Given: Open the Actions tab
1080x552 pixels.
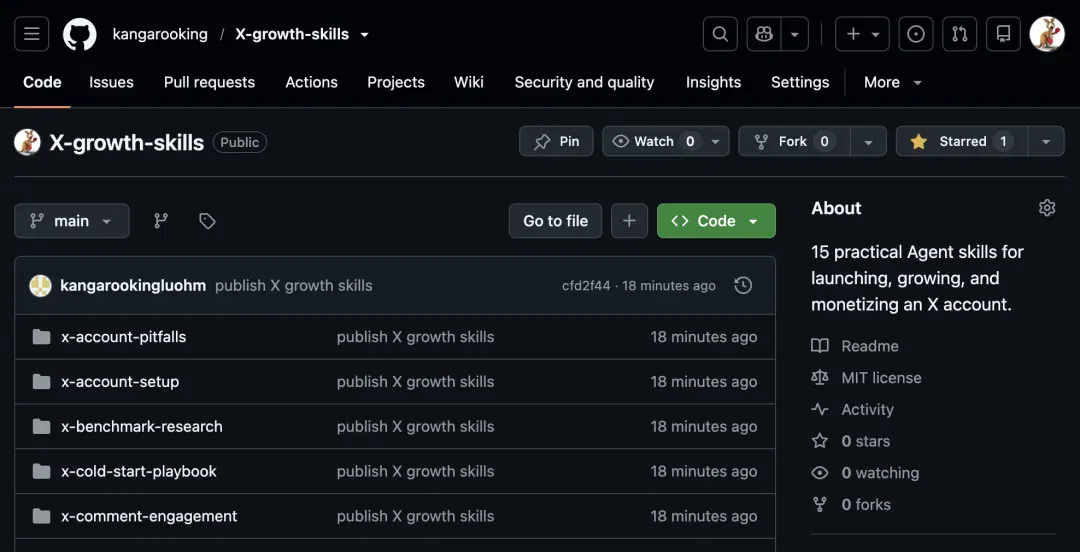Looking at the screenshot, I should coord(311,82).
